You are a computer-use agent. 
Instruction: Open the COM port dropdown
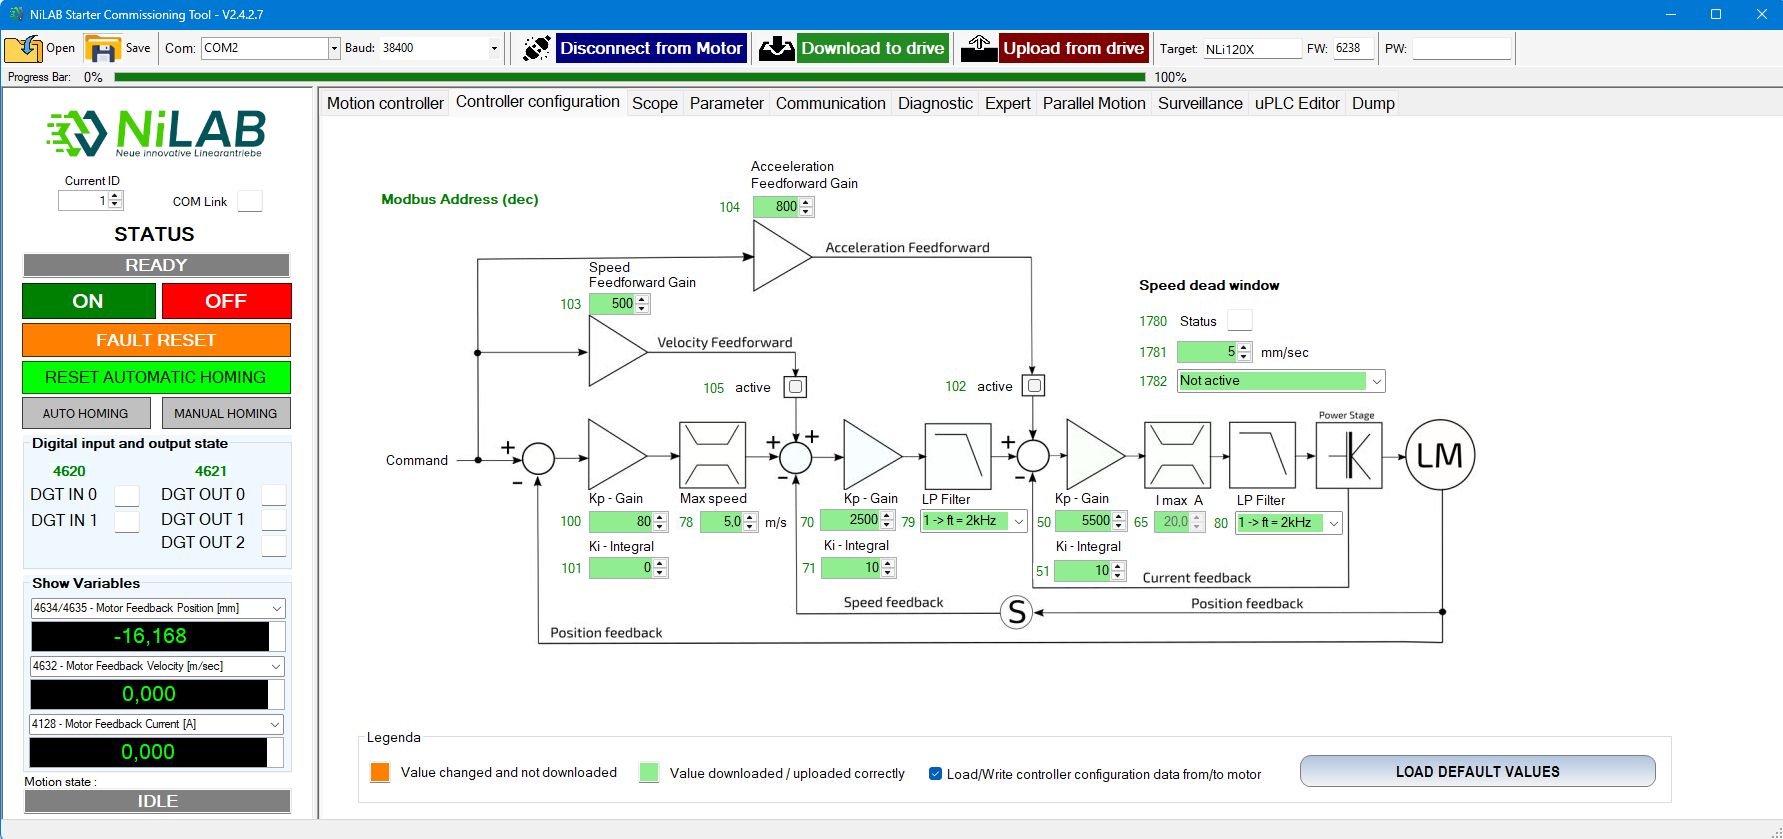[334, 48]
